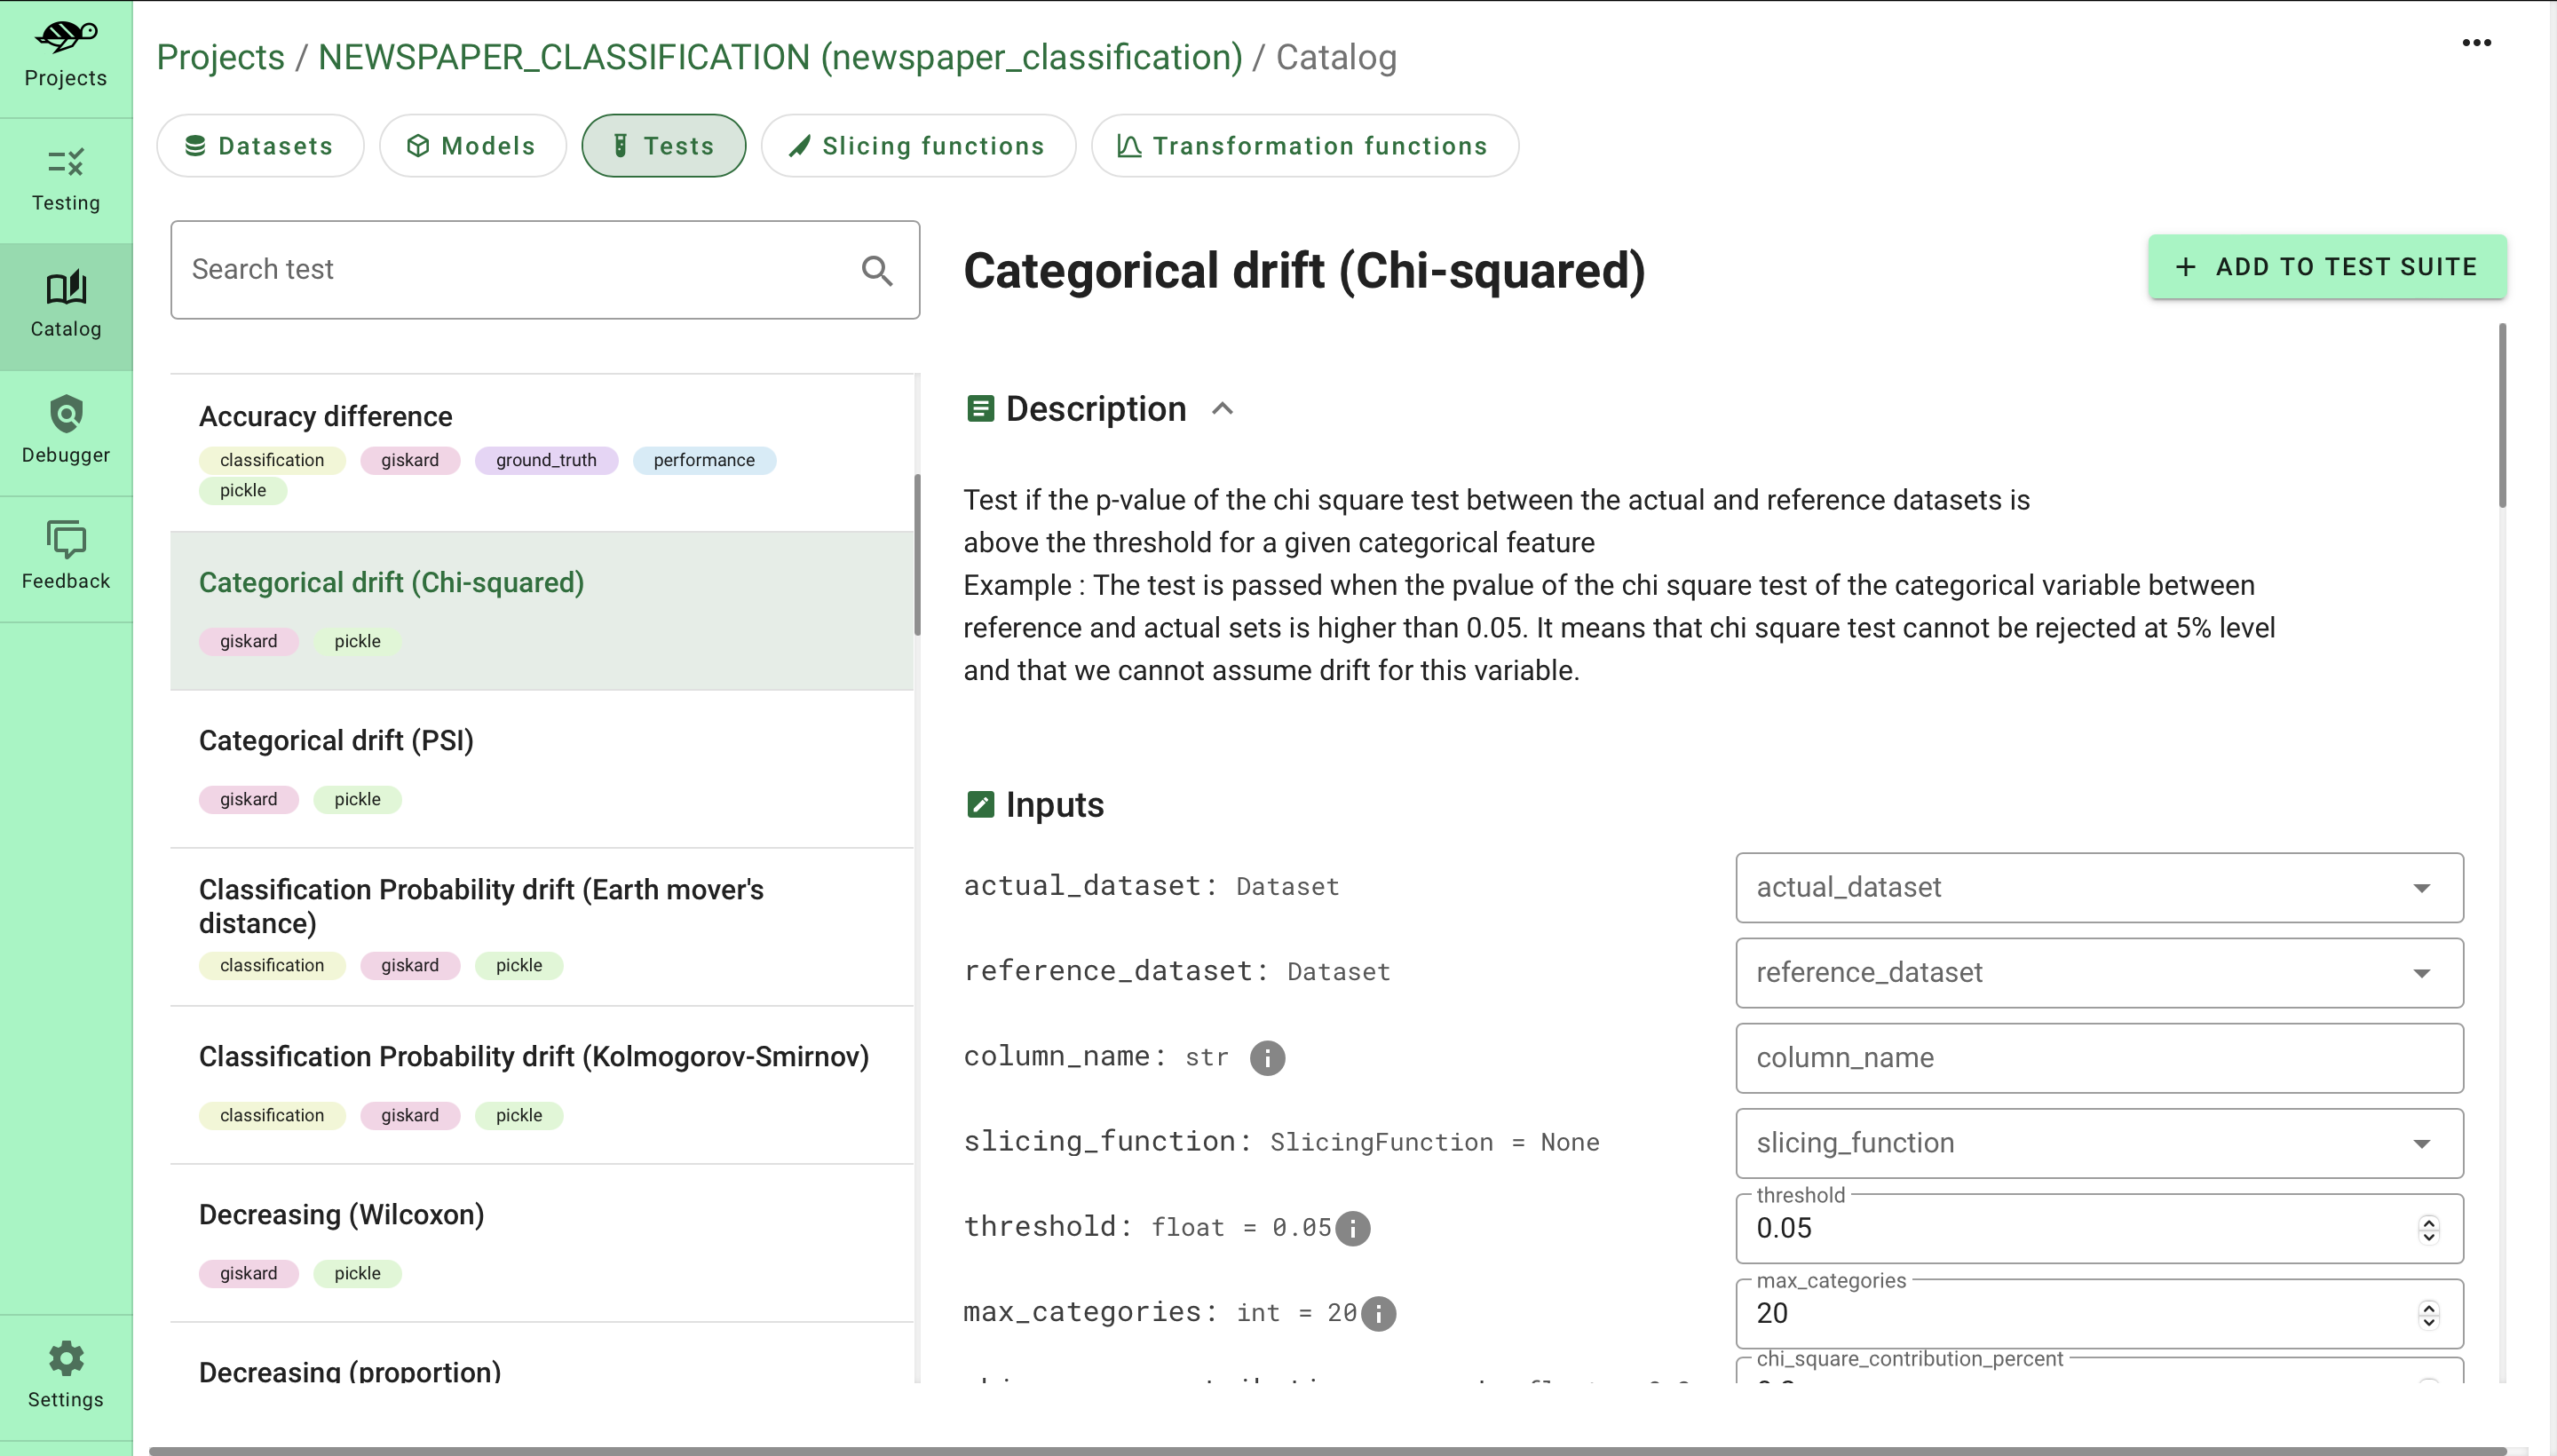This screenshot has height=1456, width=2557.
Task: Open the Testing section in the sidebar
Action: pyautogui.click(x=65, y=180)
